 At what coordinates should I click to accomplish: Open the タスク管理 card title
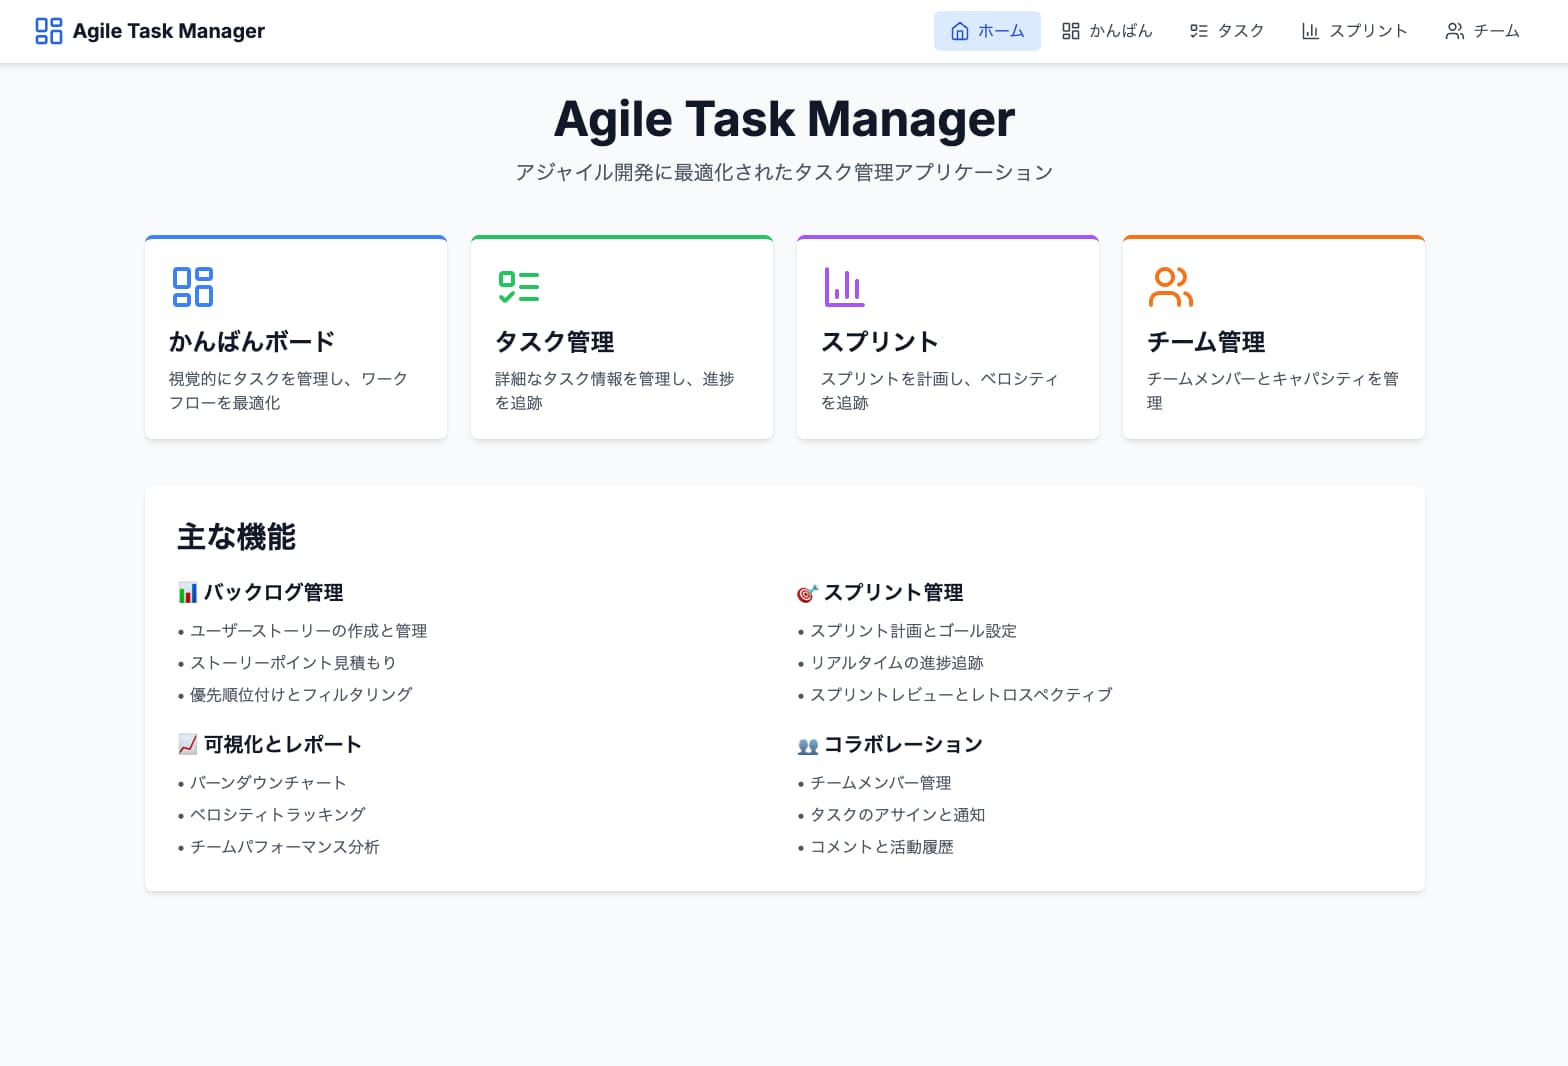click(x=555, y=342)
